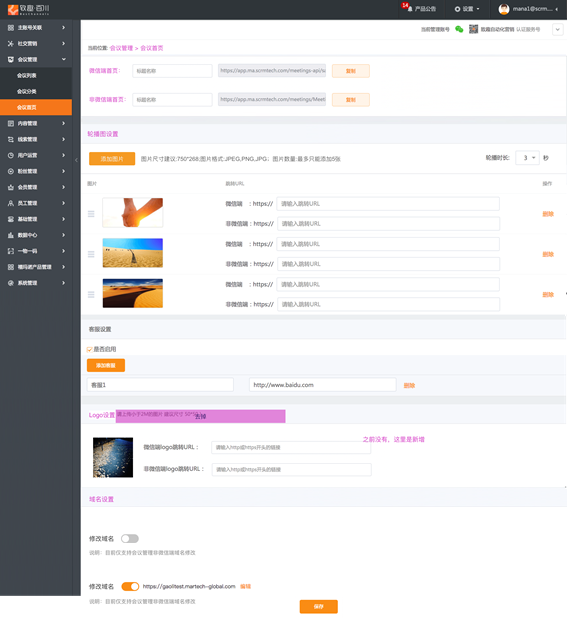Open the 产品公告 notification bell
567x618 pixels.
[x=409, y=9]
